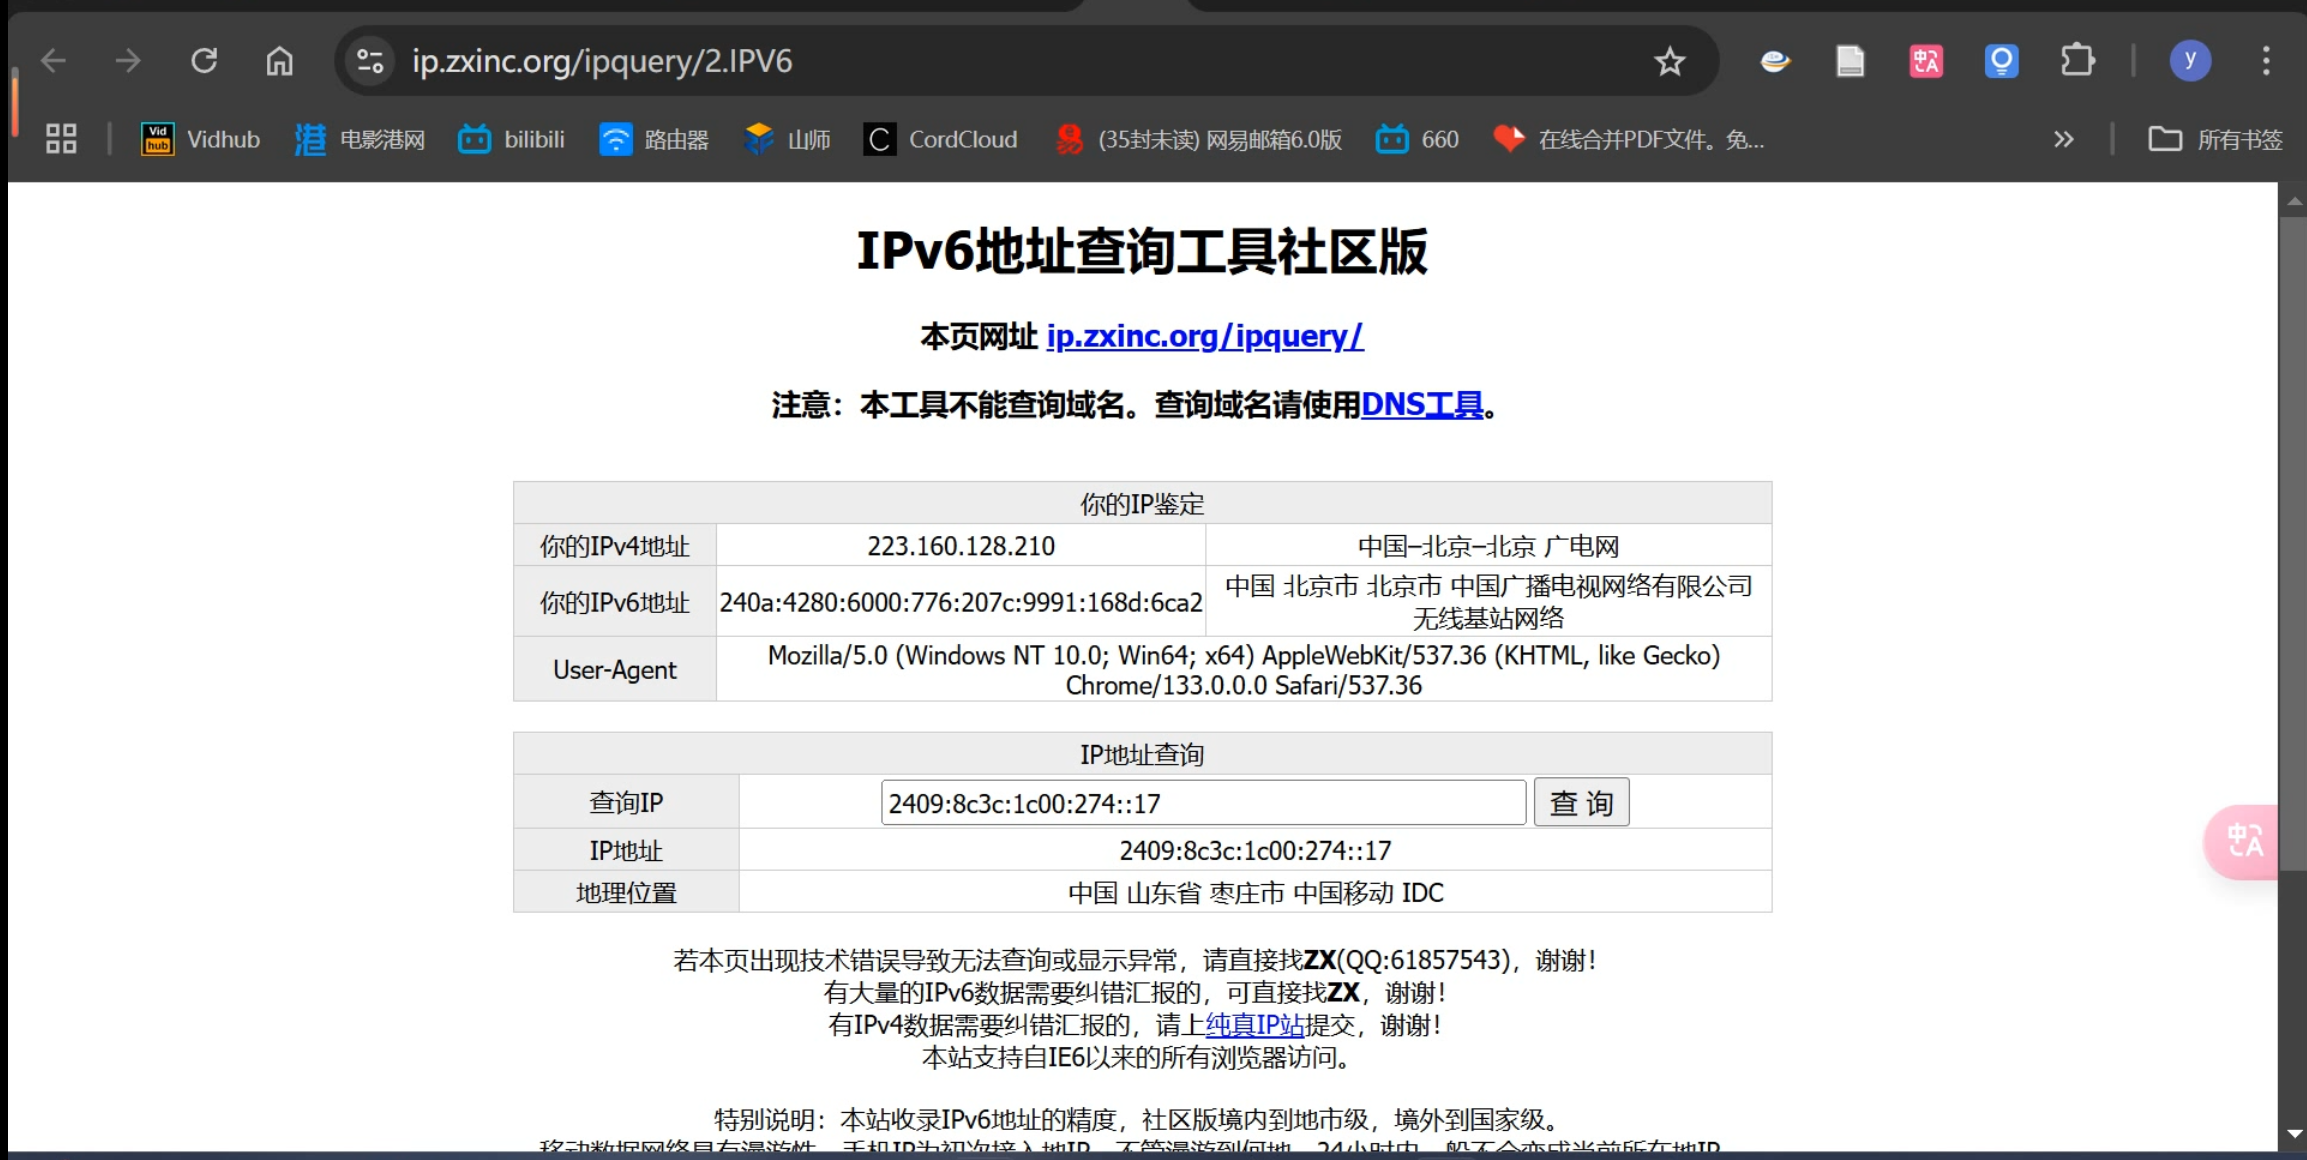Open the site information icon in address bar

370,61
